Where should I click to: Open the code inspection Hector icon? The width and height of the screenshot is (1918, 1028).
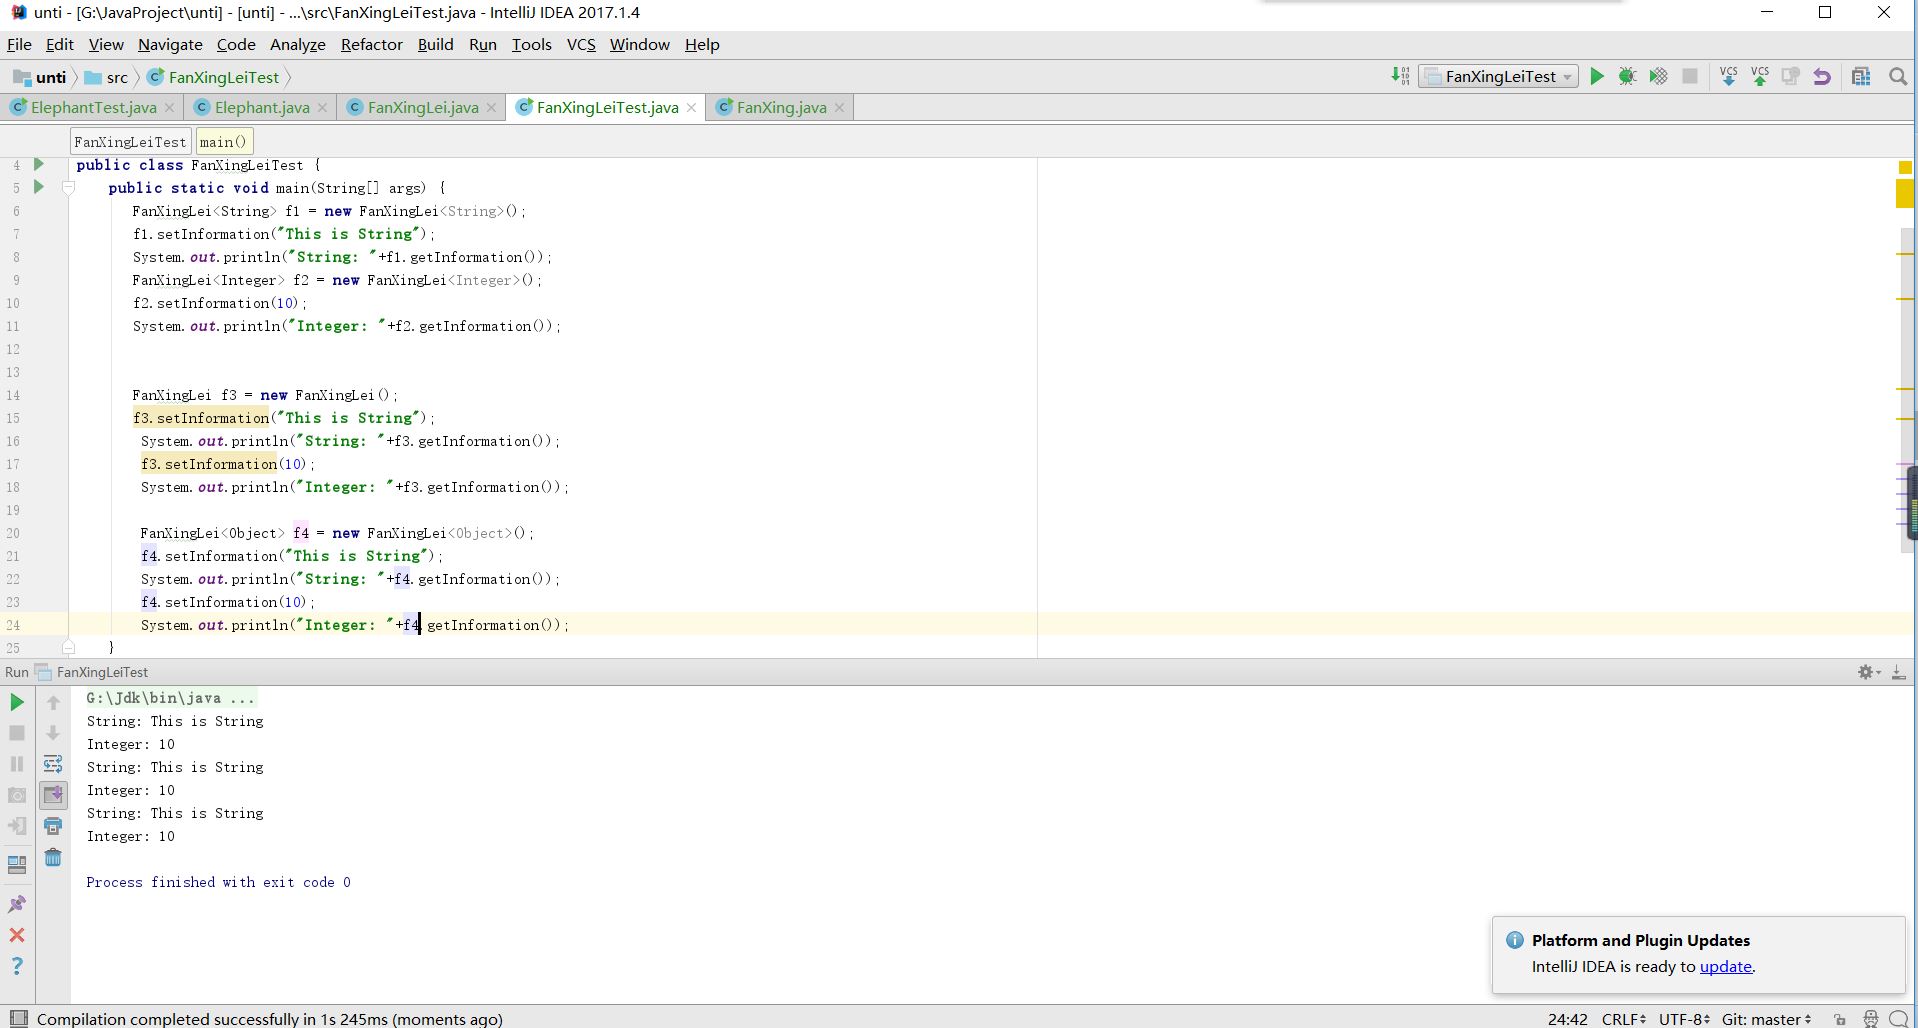[x=1871, y=1019]
